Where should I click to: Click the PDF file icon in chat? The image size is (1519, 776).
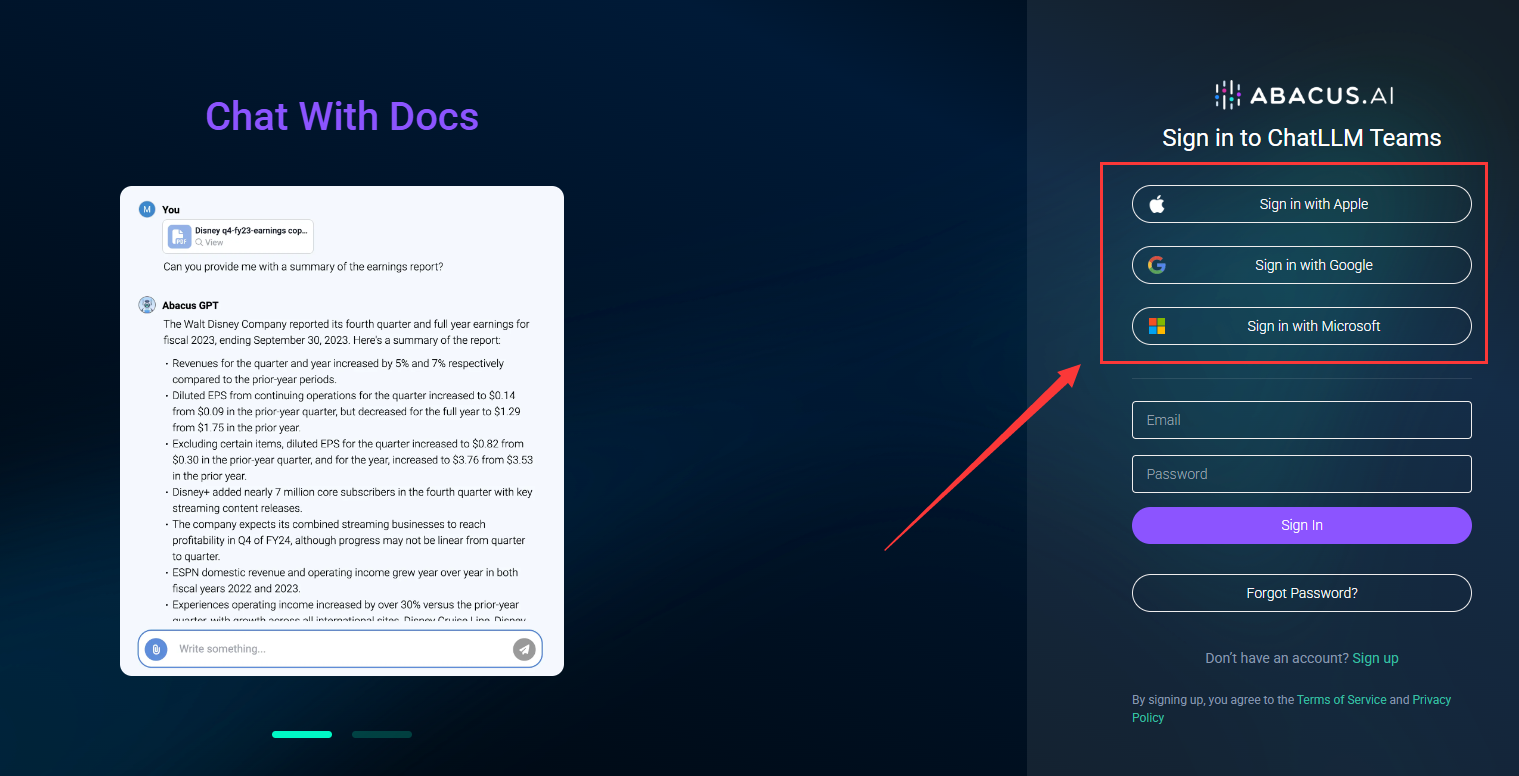click(x=179, y=236)
